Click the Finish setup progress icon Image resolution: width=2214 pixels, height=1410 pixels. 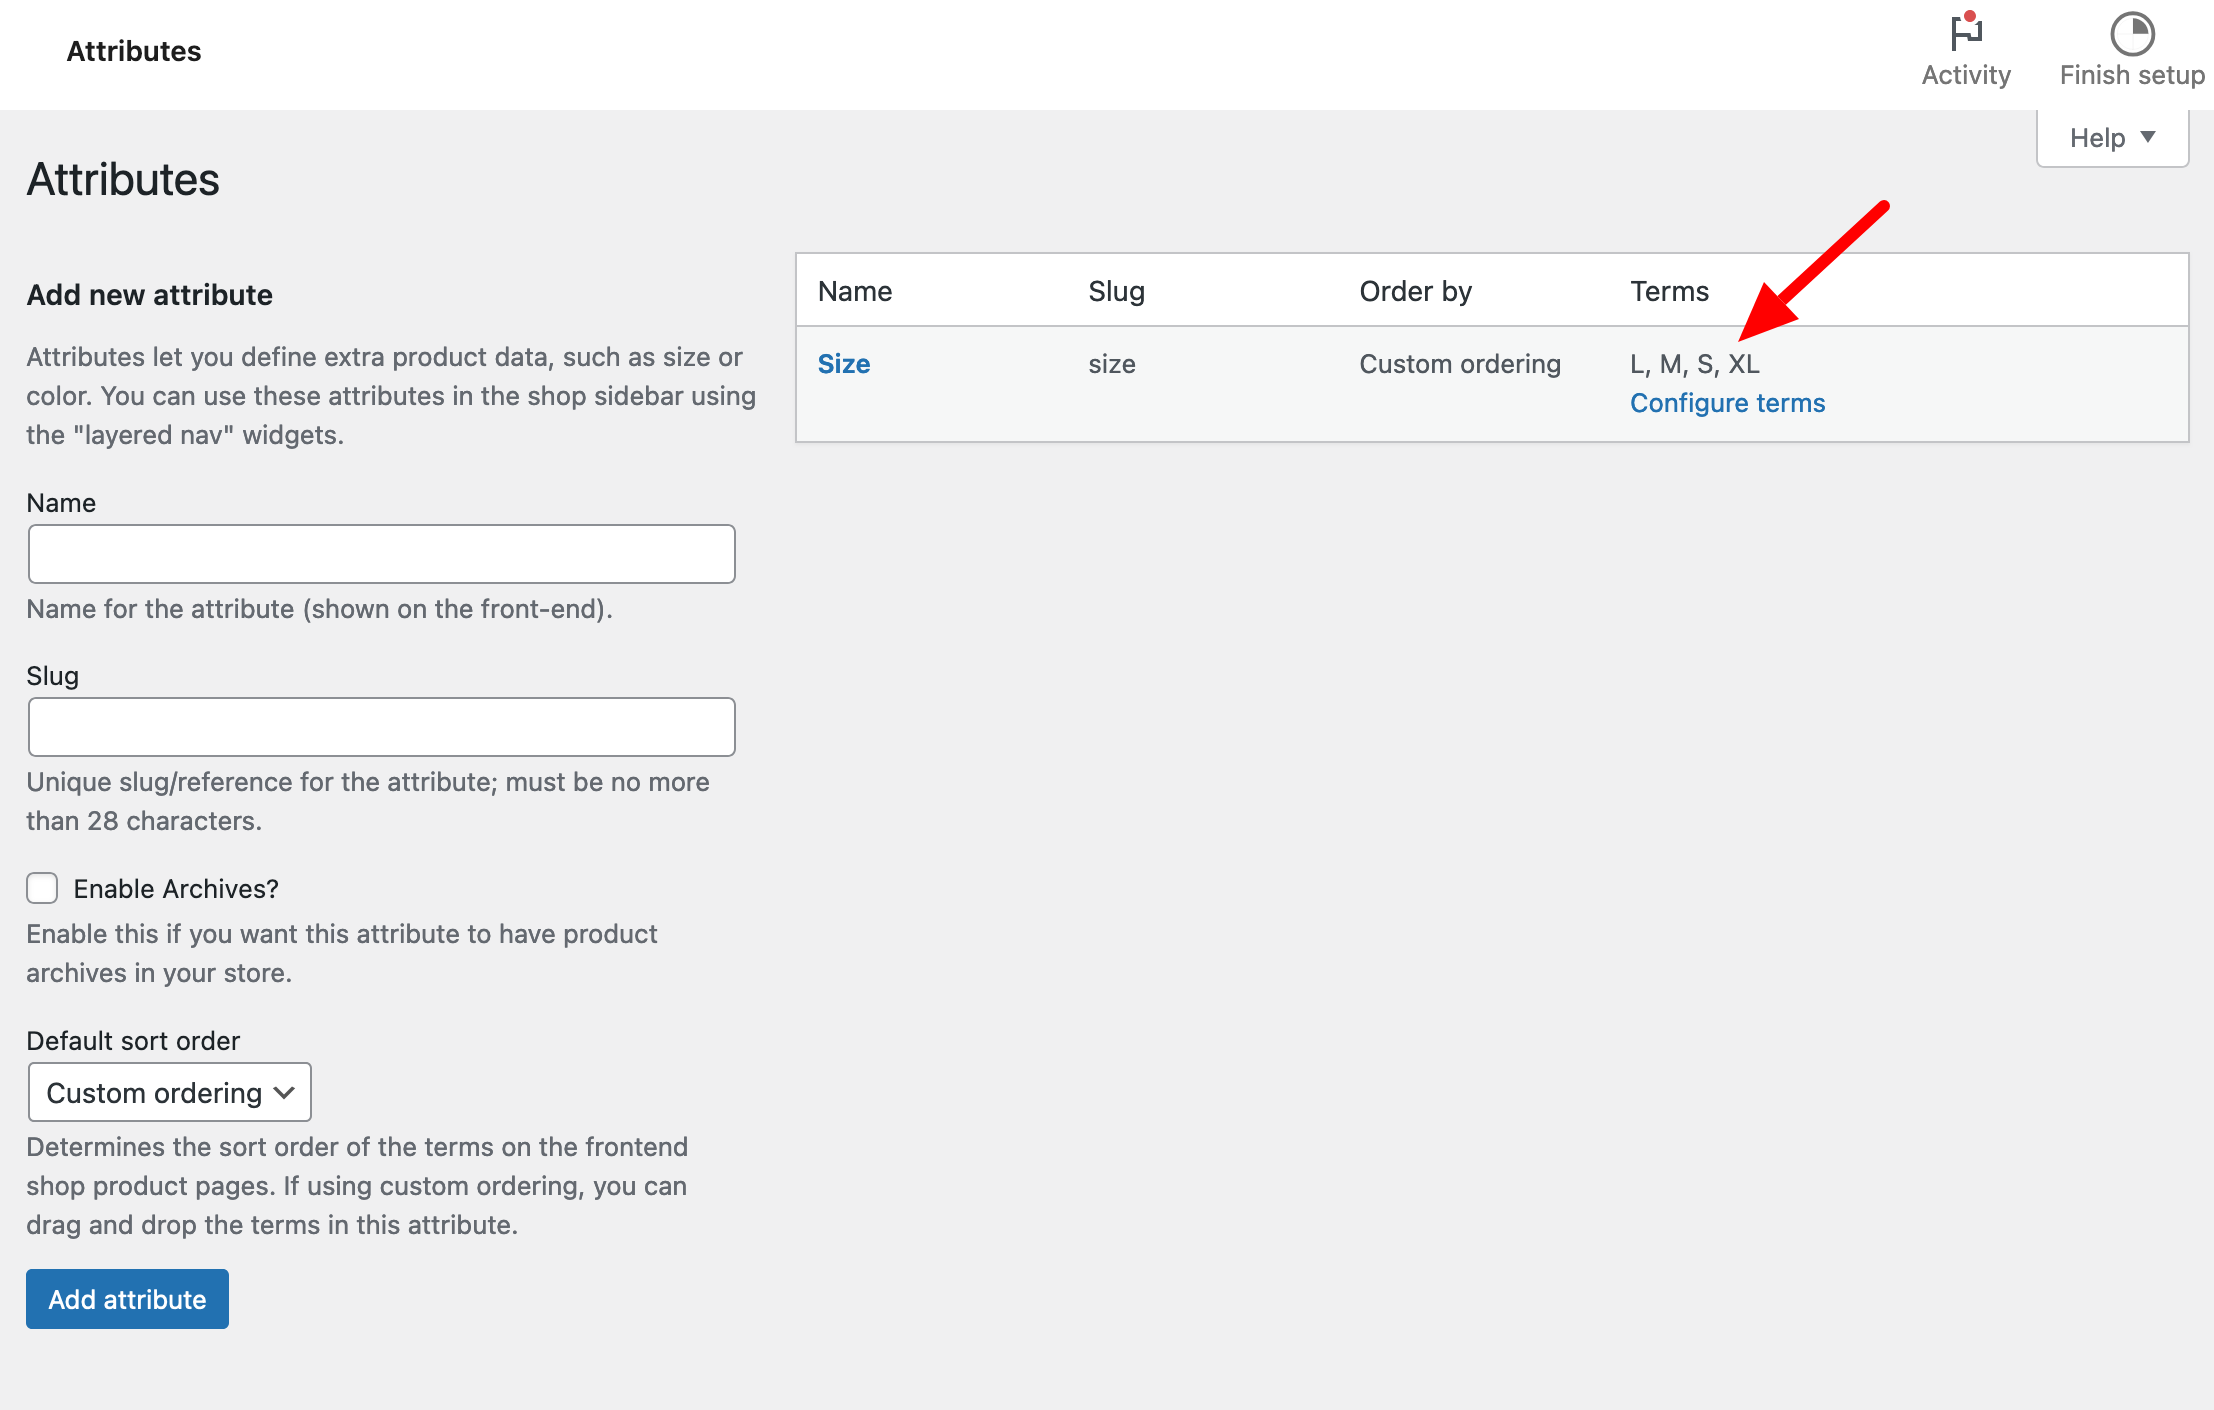click(x=2131, y=33)
